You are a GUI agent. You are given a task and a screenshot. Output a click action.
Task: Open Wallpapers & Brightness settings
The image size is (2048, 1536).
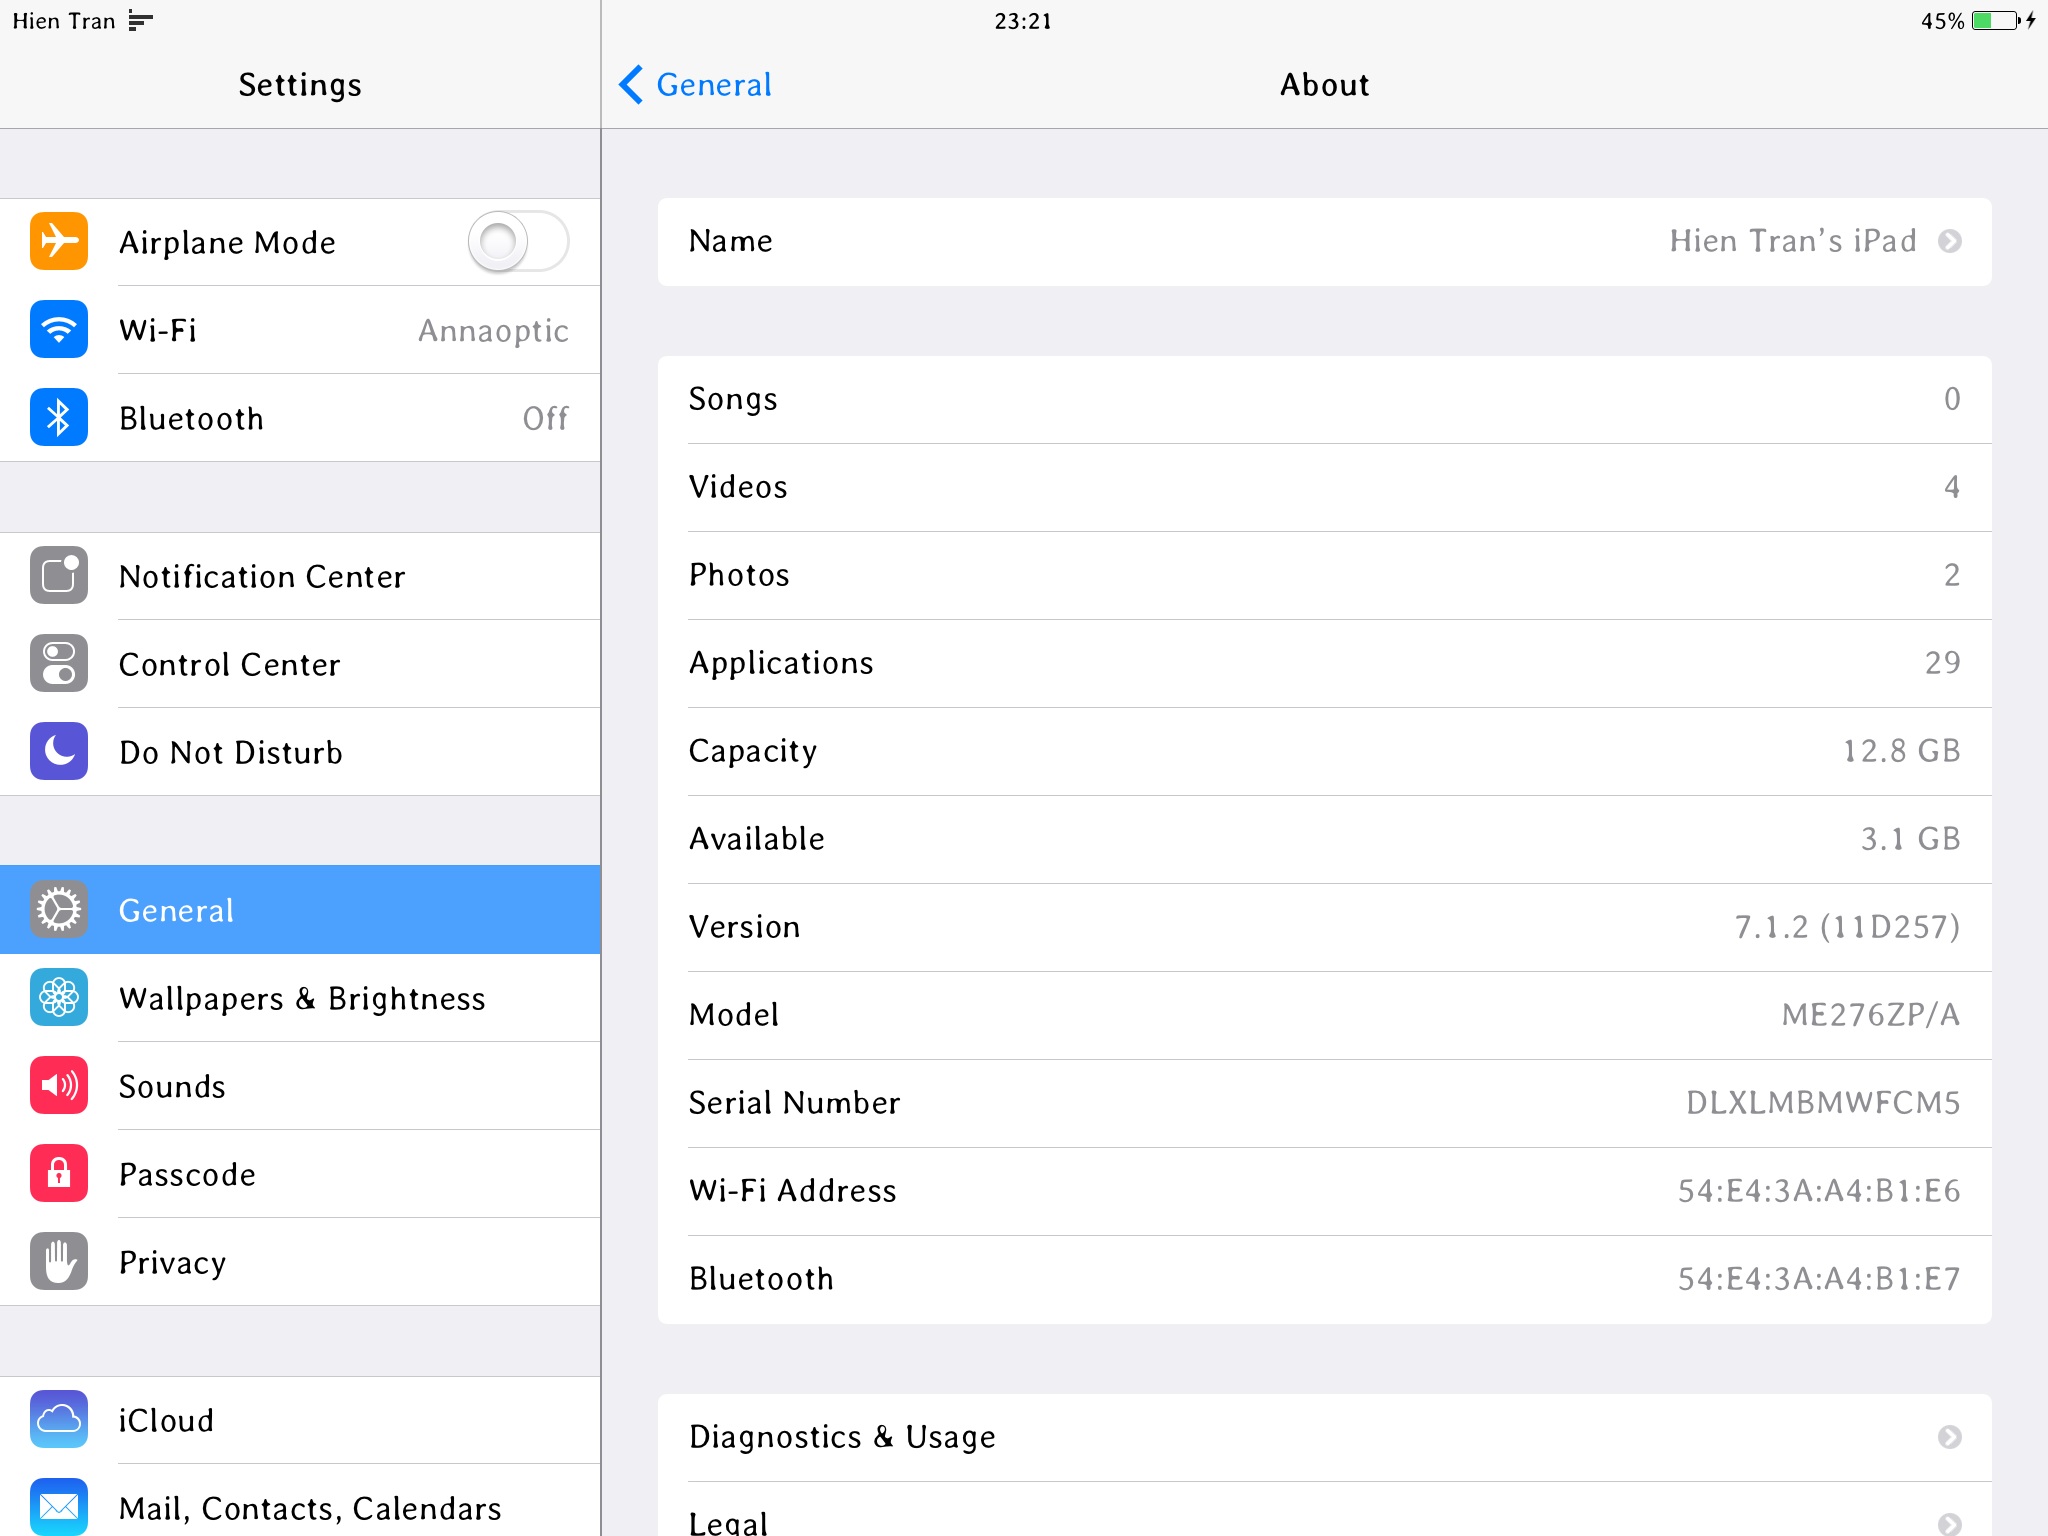coord(302,998)
